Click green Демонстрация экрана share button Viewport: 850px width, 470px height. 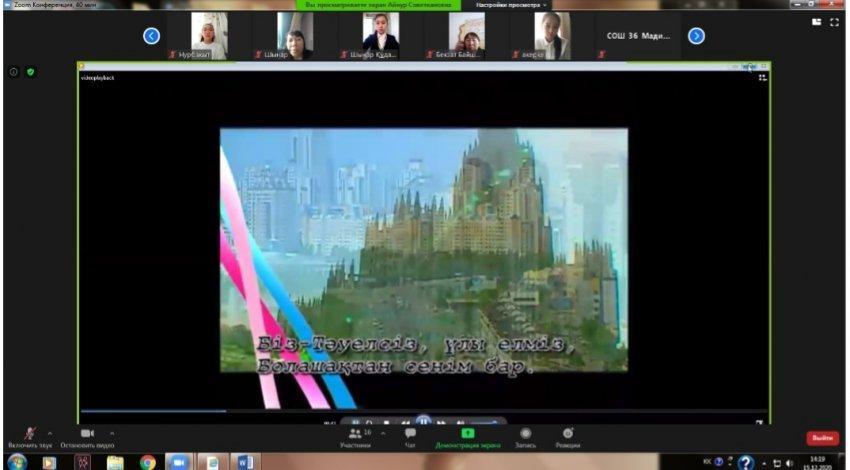tap(467, 439)
